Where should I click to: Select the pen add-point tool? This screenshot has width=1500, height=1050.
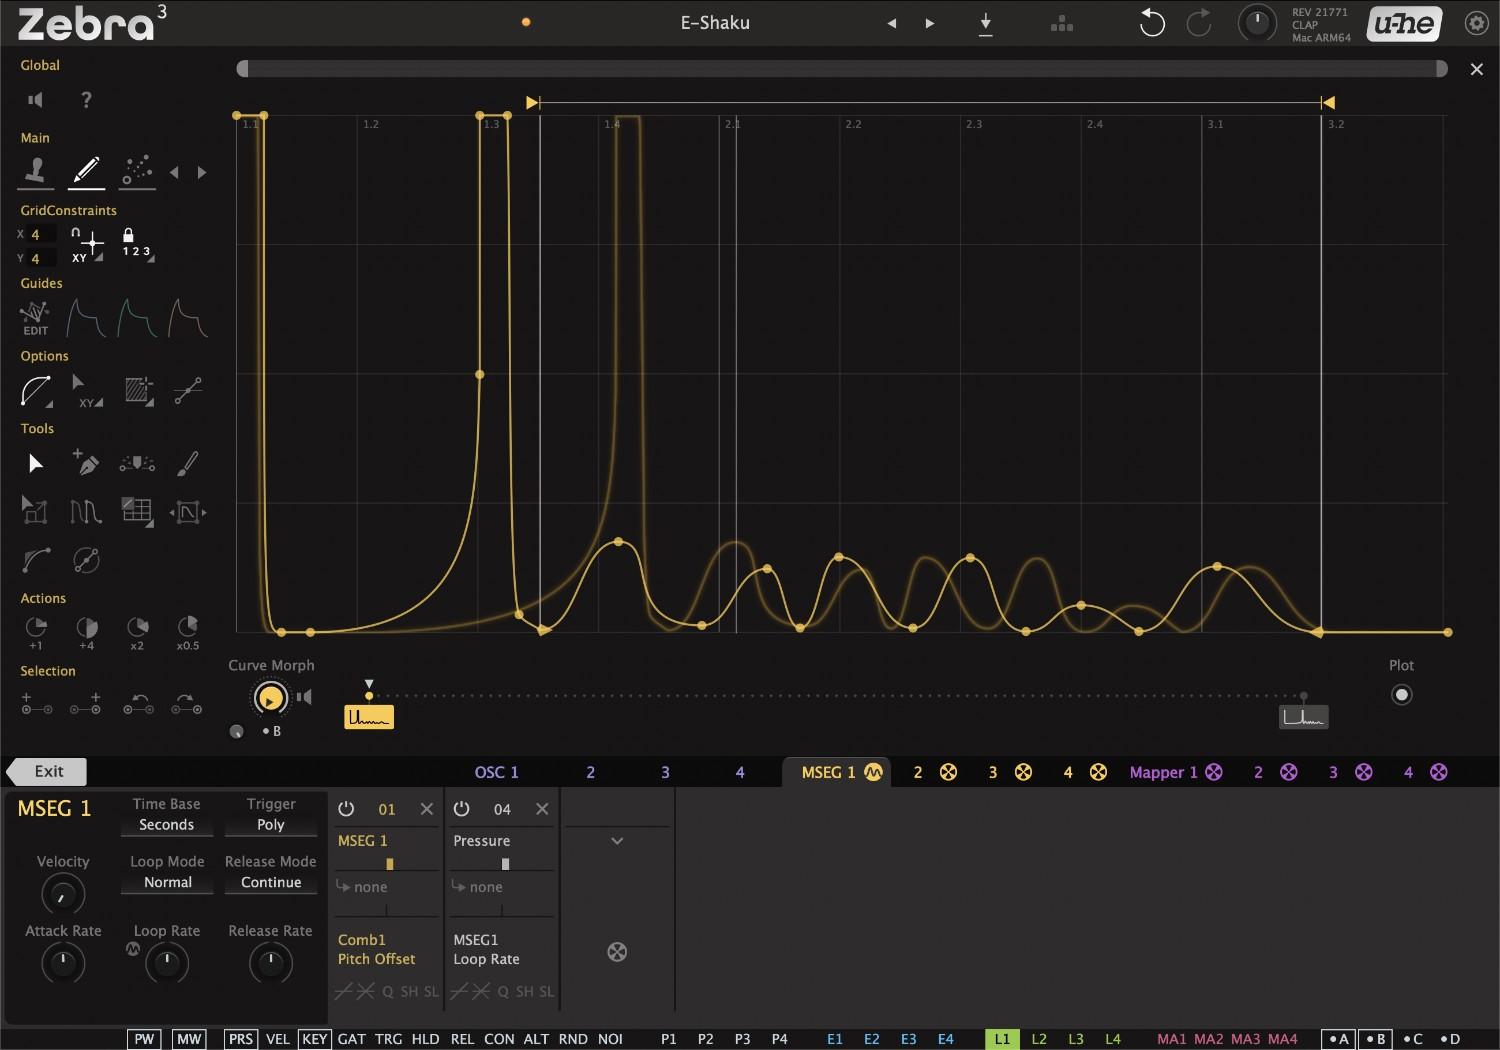tap(86, 462)
